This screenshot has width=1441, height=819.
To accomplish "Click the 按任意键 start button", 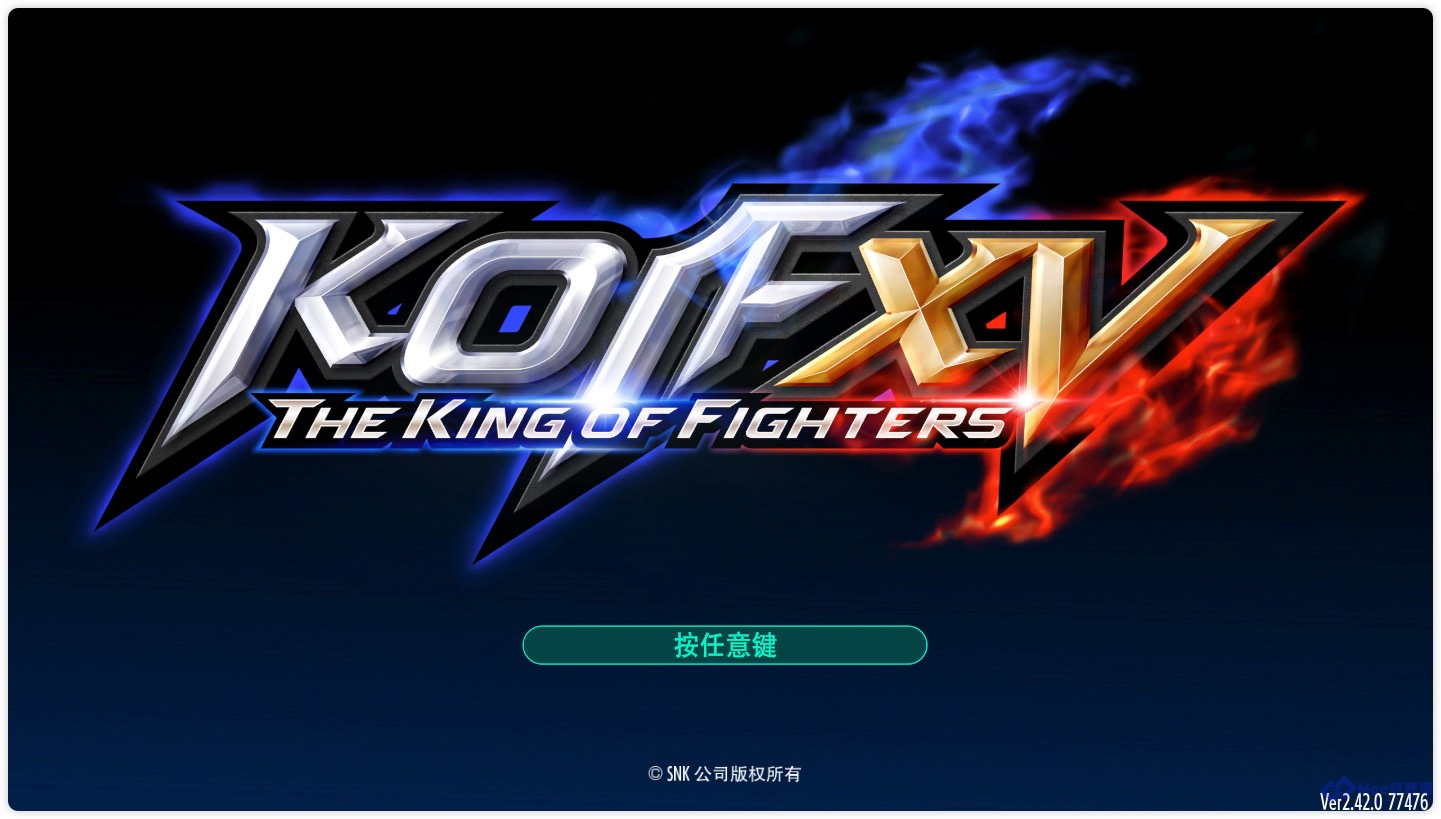I will (x=725, y=645).
